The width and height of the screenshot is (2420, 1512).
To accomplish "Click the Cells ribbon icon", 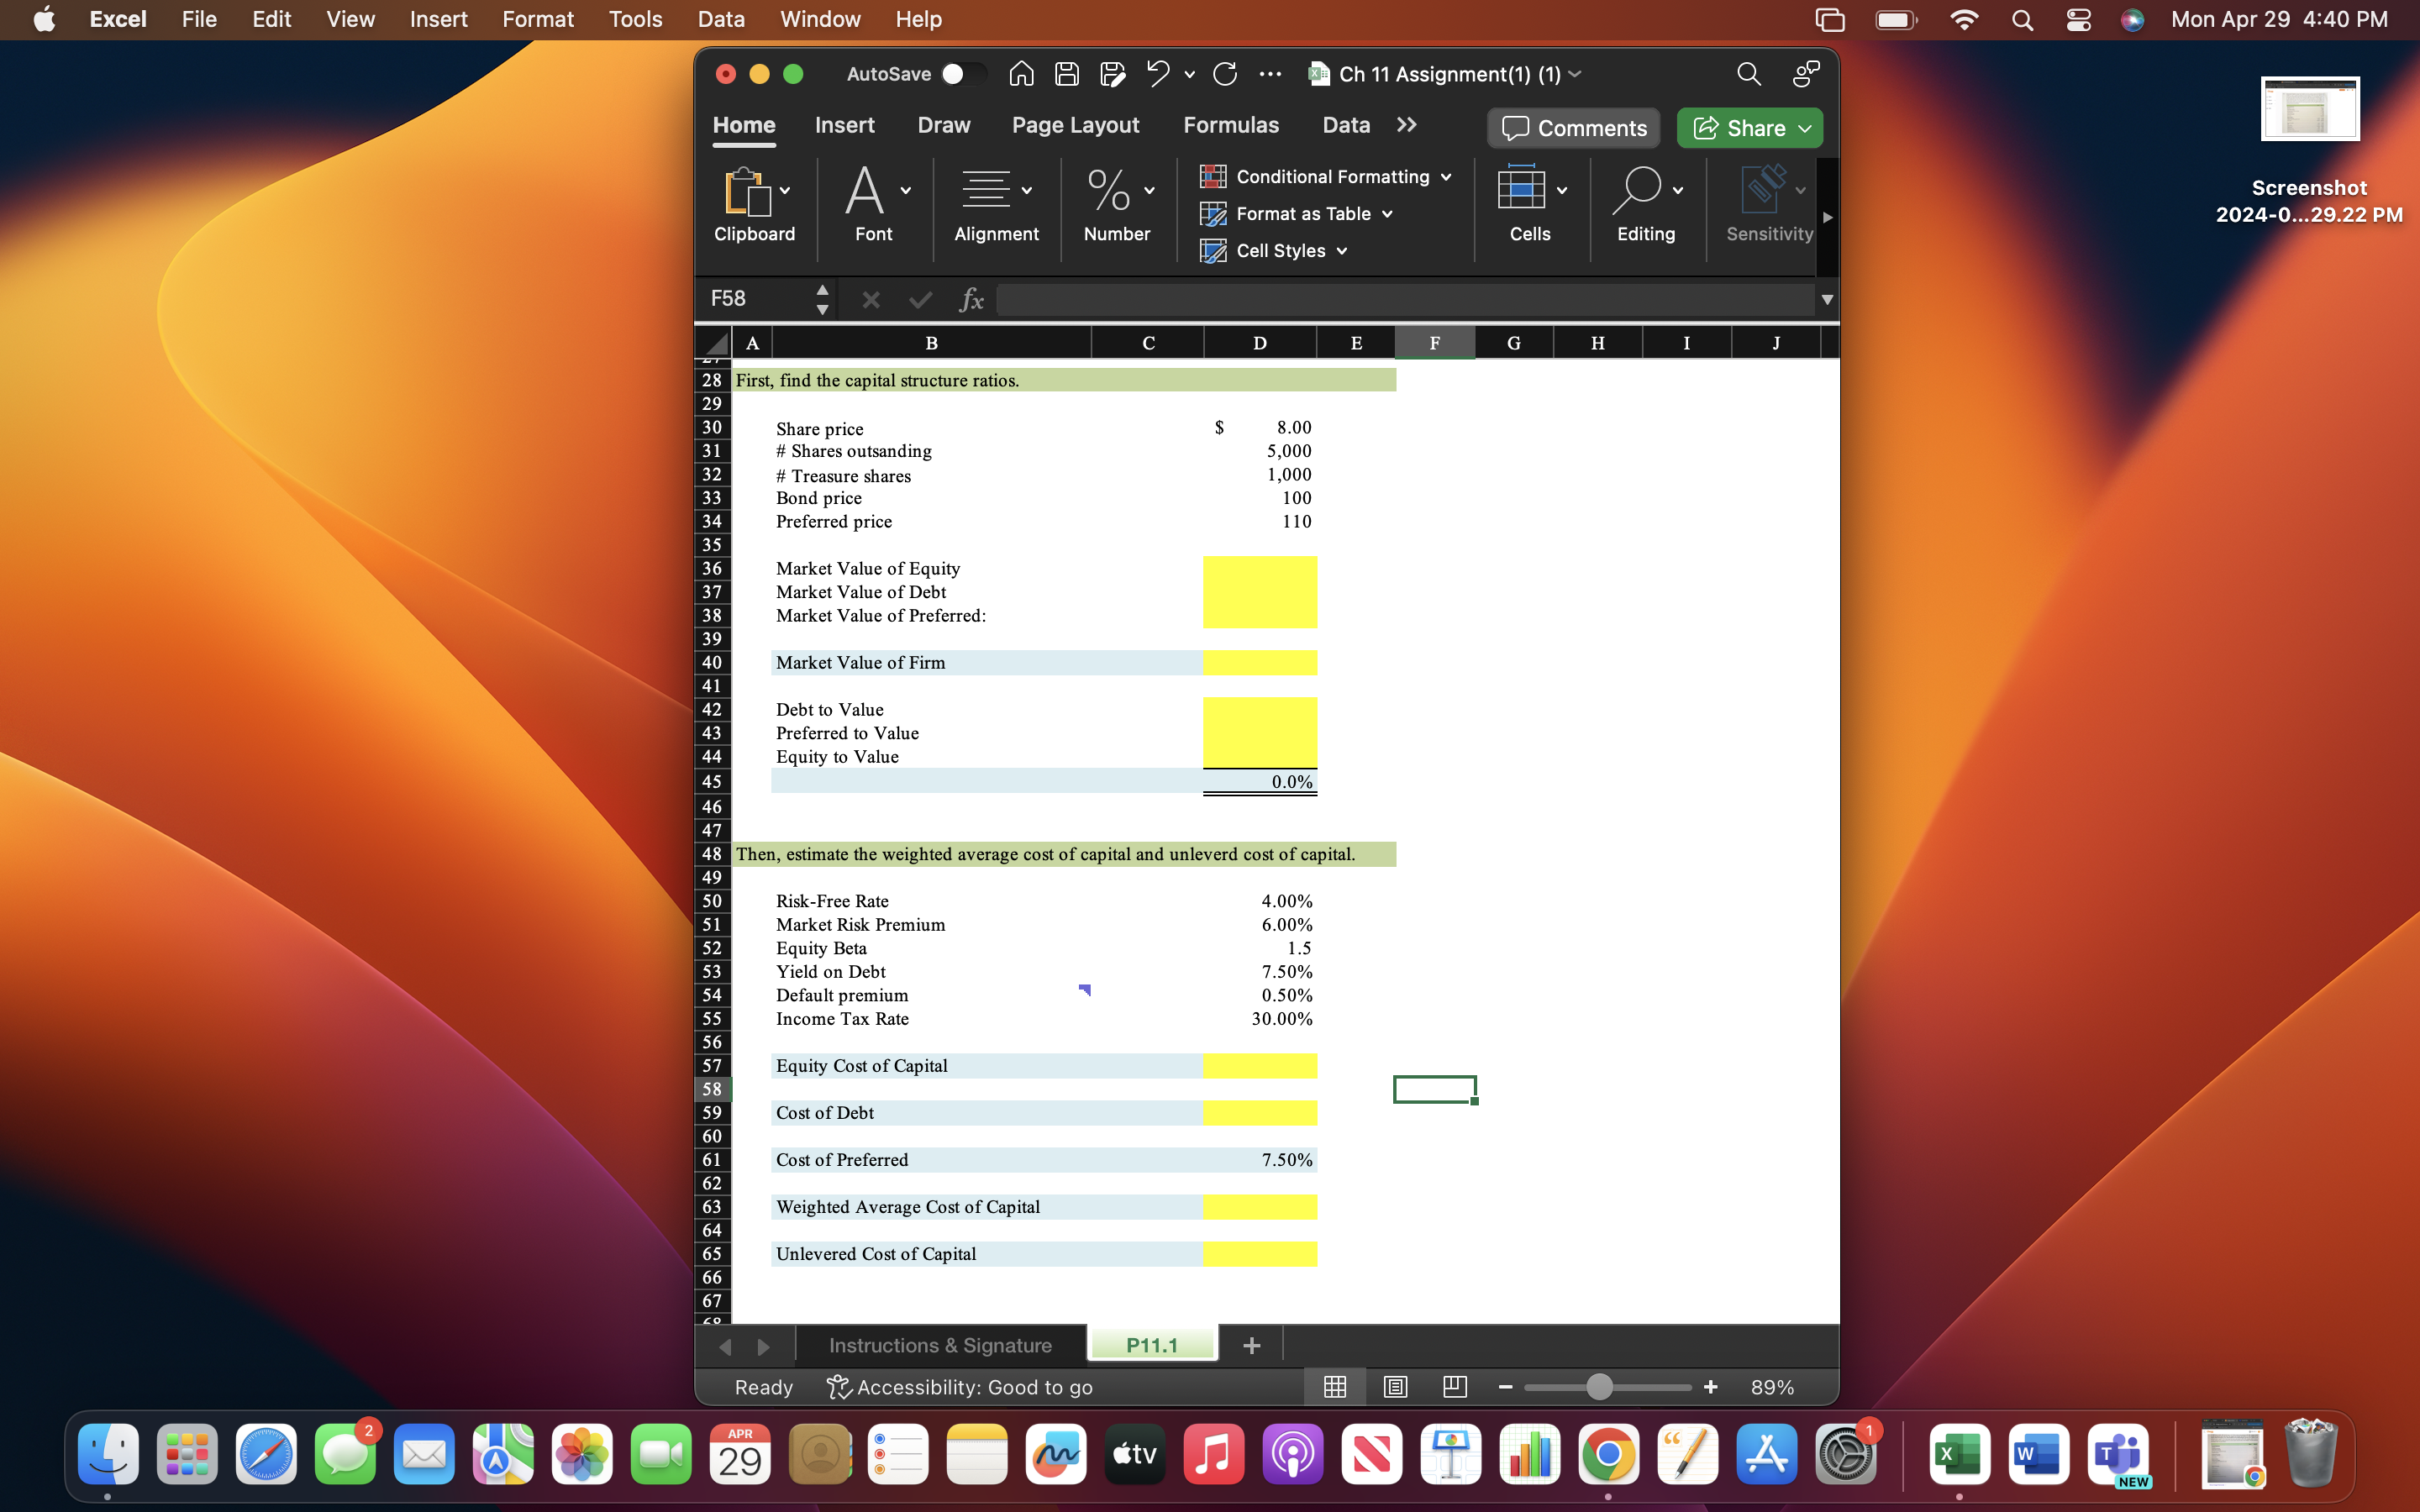I will click(x=1521, y=190).
